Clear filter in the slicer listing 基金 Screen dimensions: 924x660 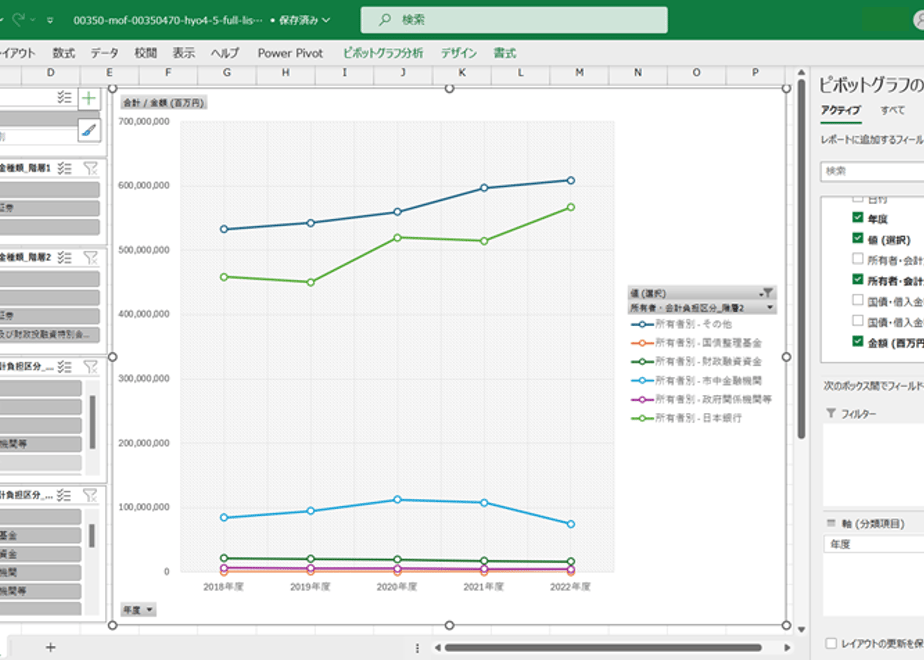click(90, 496)
